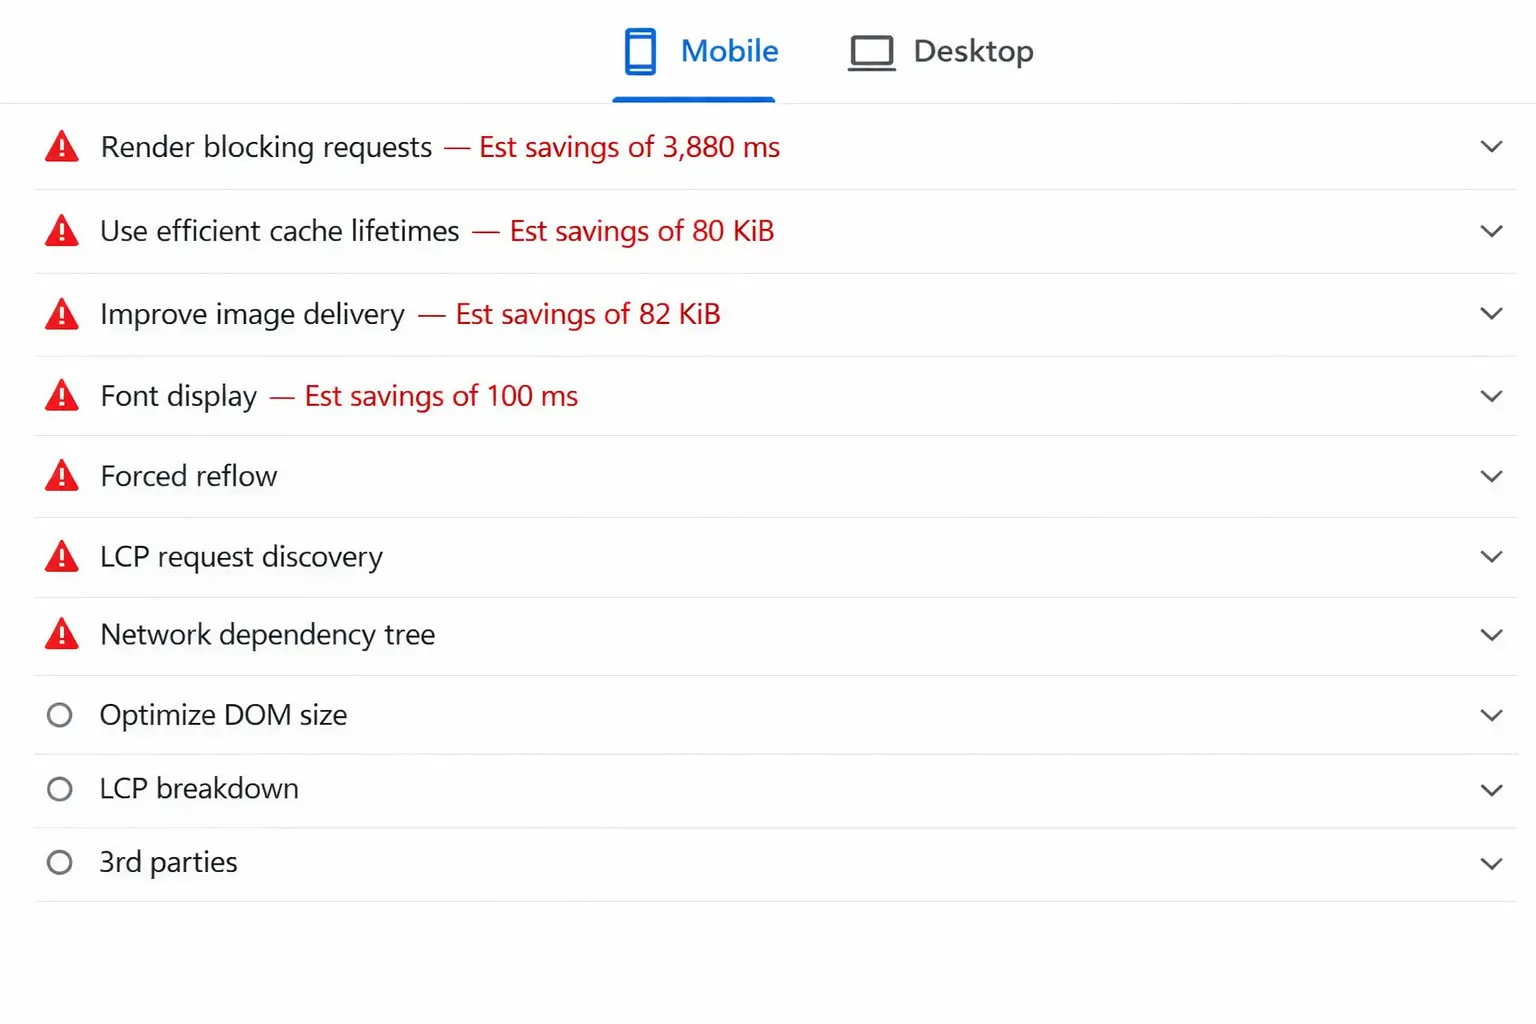Click the warning icon beside LCP request discovery
Image resolution: width=1536 pixels, height=1024 pixels.
[x=61, y=556]
